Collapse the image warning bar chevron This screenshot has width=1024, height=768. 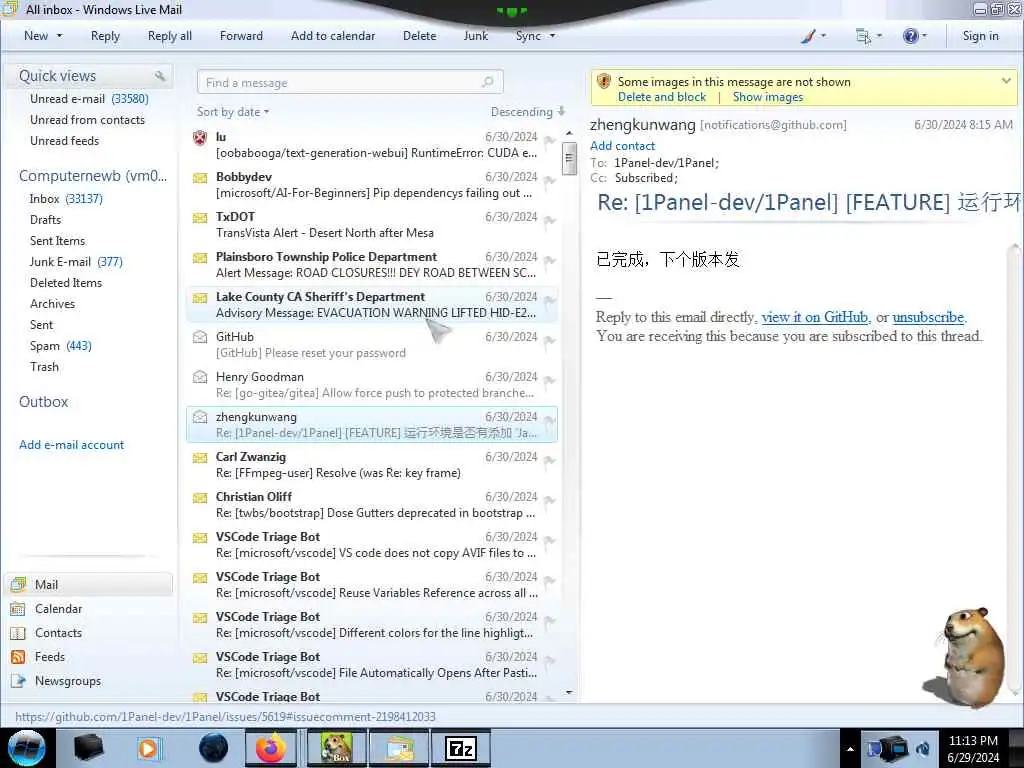pyautogui.click(x=1006, y=81)
